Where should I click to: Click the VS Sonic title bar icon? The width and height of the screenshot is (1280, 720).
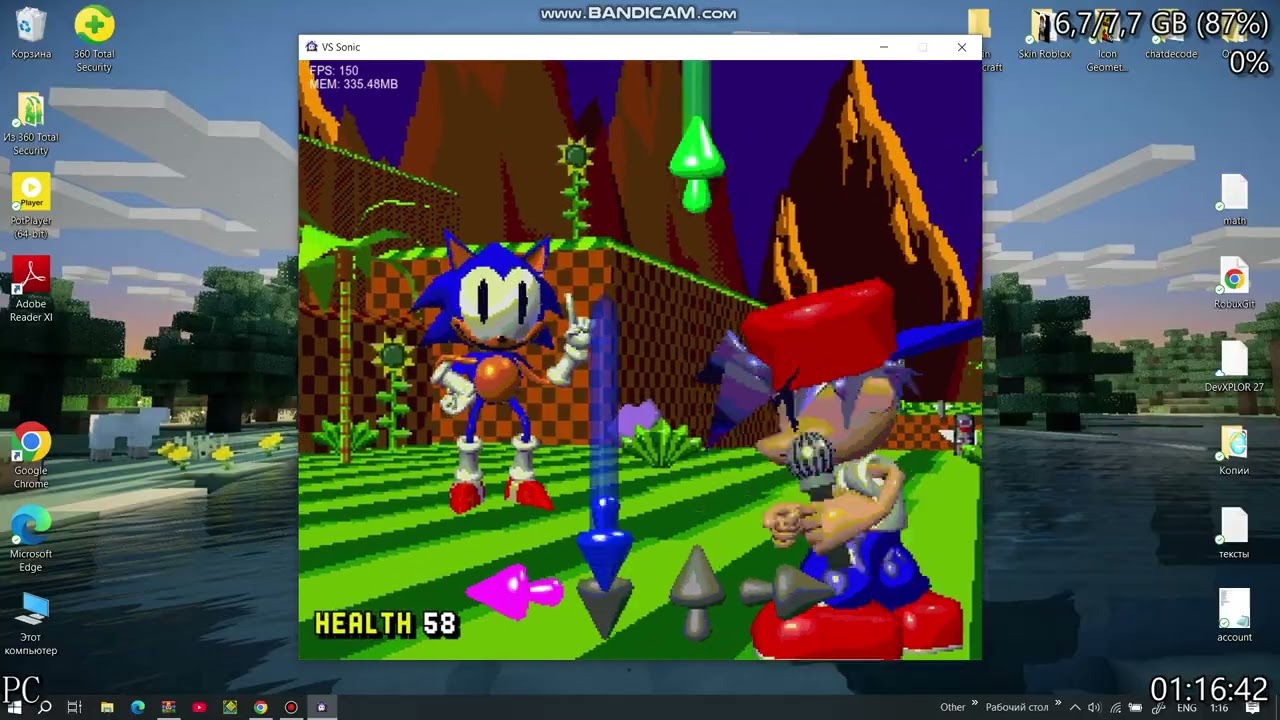311,47
